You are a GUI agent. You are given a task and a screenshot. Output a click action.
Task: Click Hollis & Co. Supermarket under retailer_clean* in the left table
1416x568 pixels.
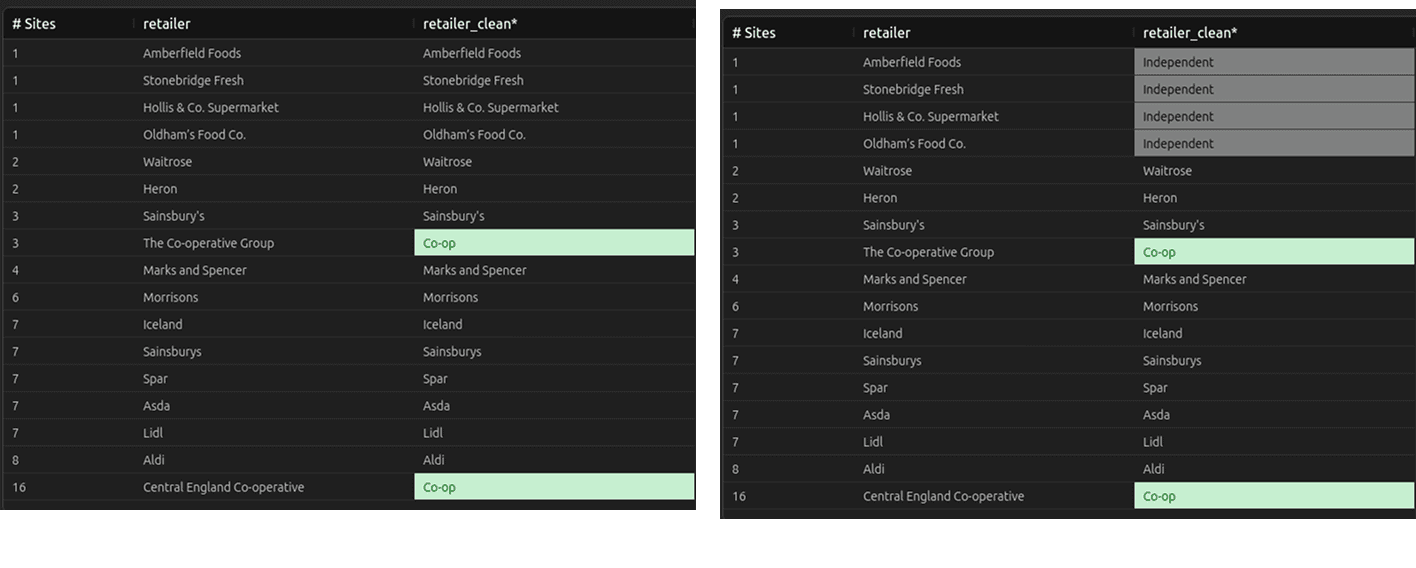tap(491, 107)
